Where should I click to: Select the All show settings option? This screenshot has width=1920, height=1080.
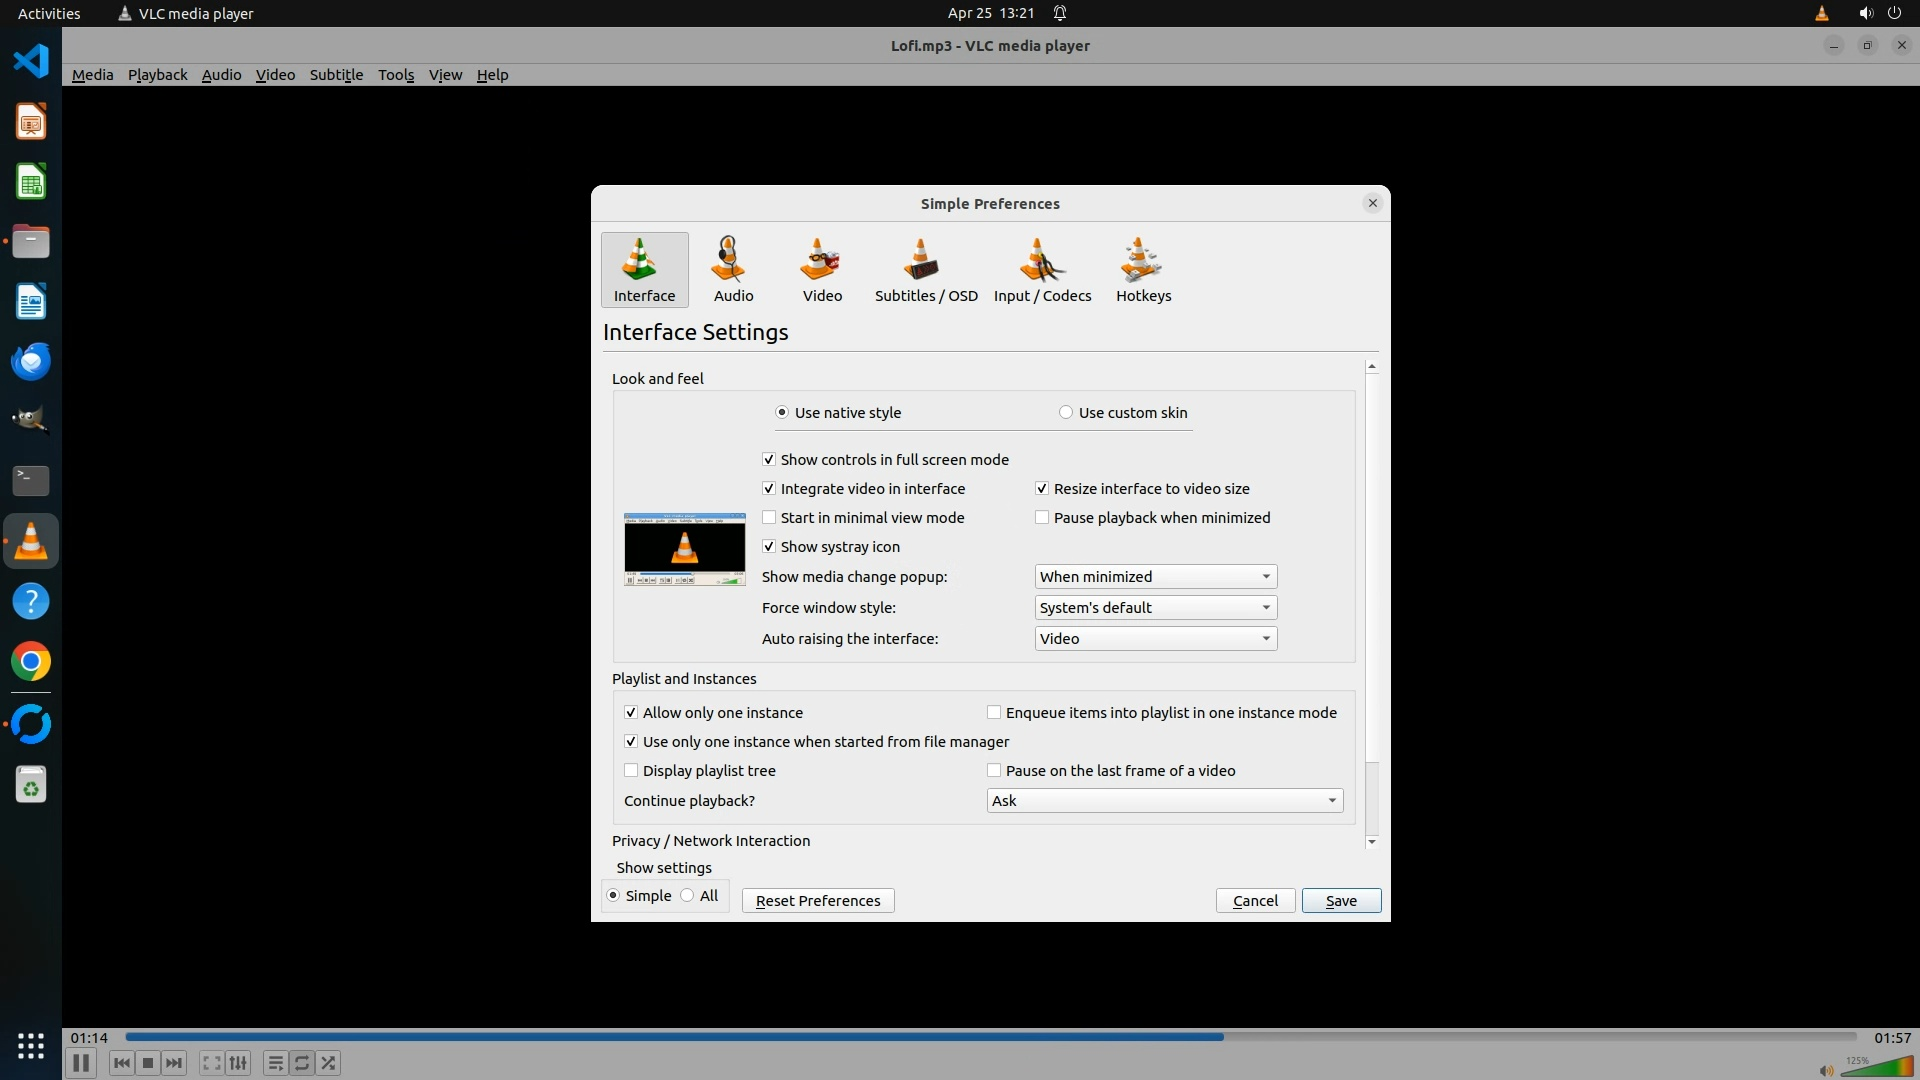[688, 896]
